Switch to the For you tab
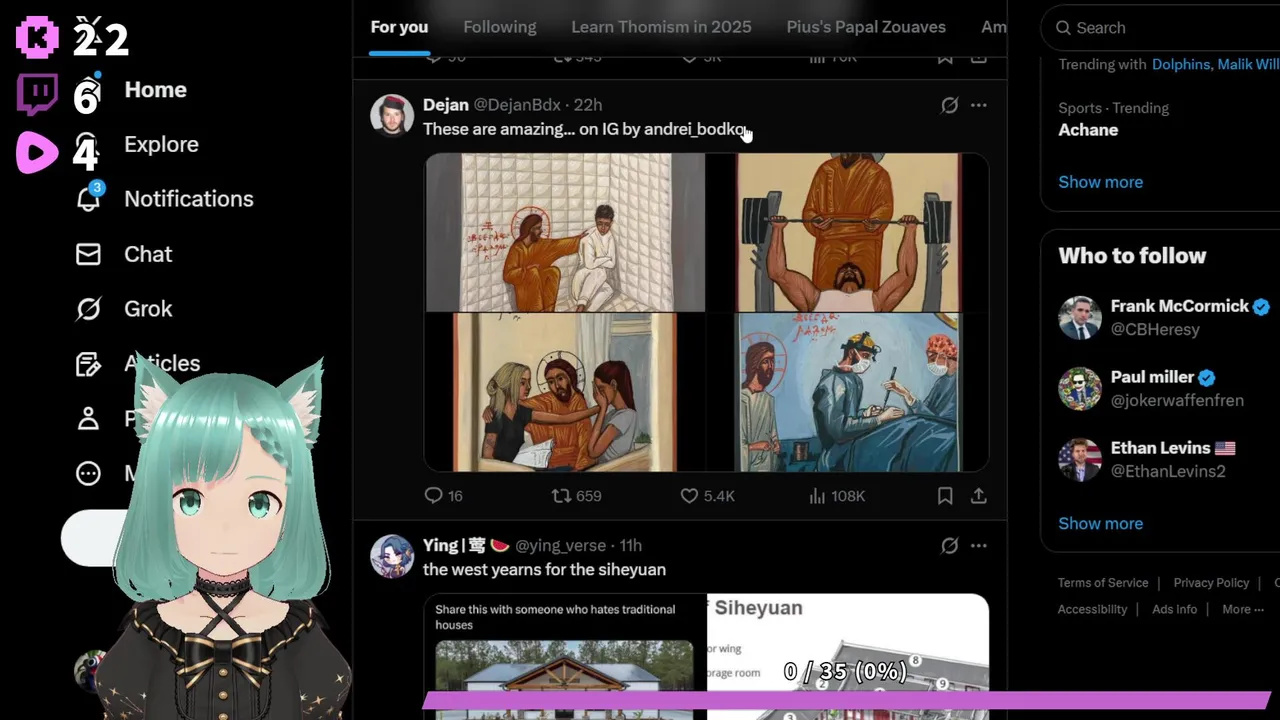 [399, 27]
